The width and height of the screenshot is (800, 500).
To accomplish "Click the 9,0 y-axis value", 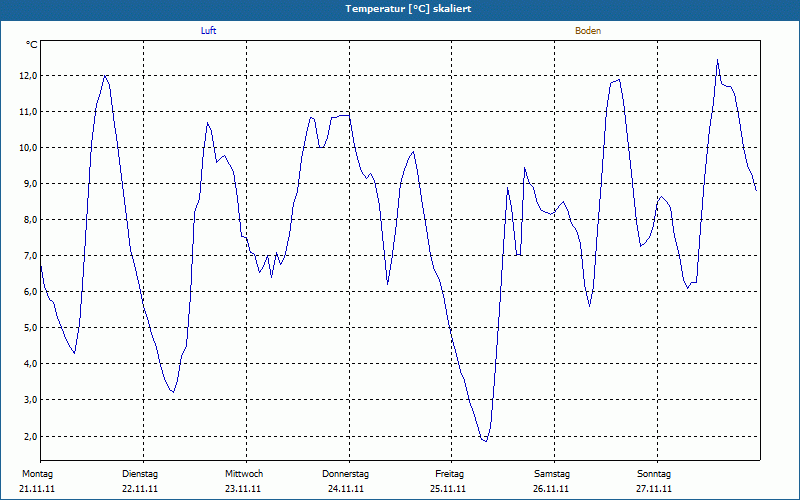I will pos(30,183).
